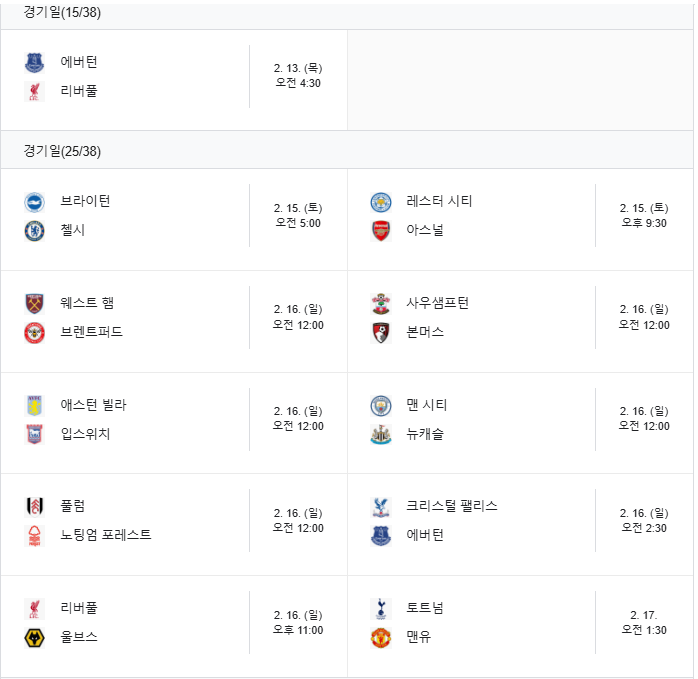The height and width of the screenshot is (679, 698).
Task: Select the 2. 17. 오전 1:30 kickoff time
Action: pos(644,622)
